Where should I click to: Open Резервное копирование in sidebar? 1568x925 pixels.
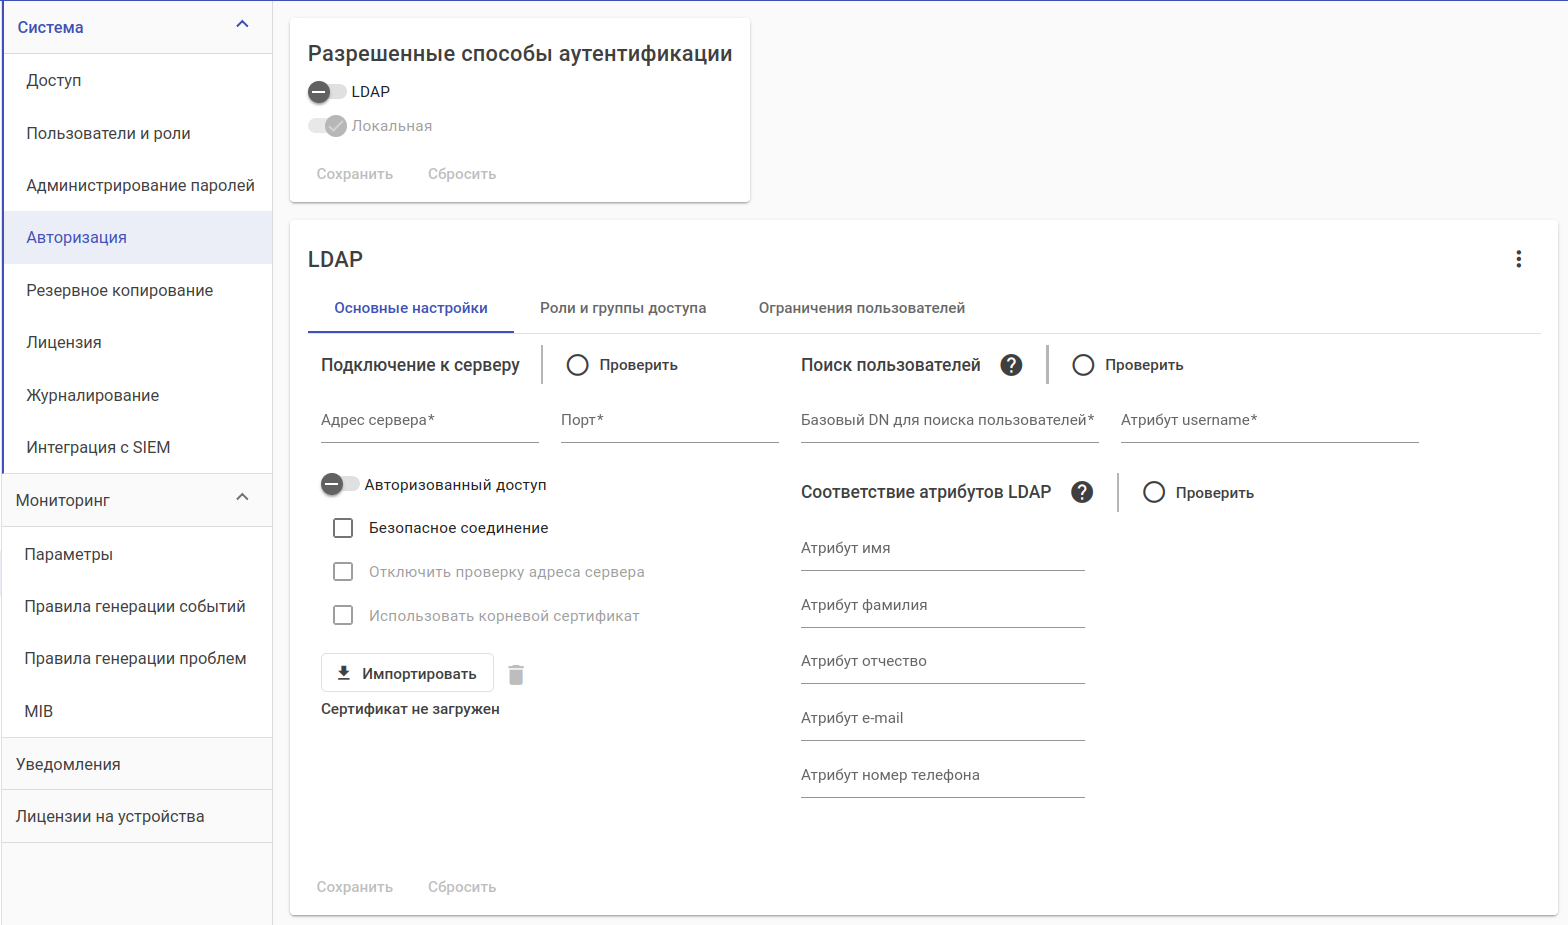[120, 290]
